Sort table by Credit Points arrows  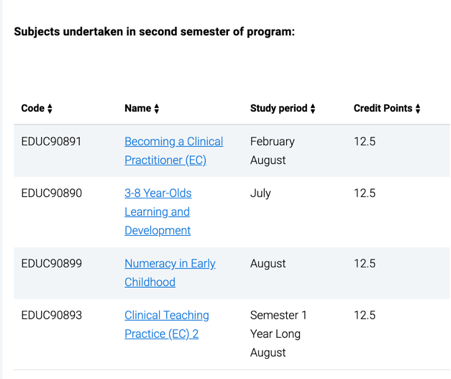click(x=418, y=108)
